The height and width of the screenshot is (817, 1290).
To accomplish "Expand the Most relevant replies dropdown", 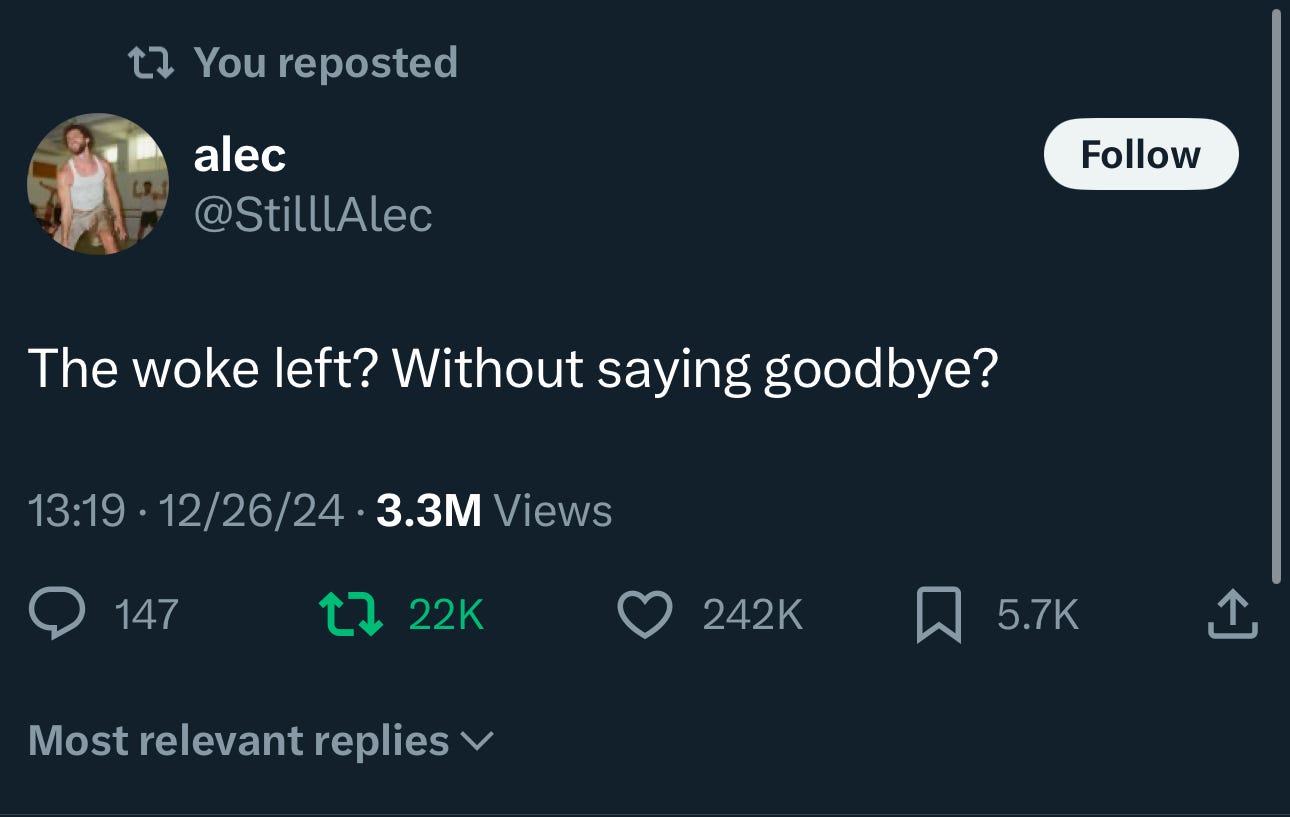I will pos(261,741).
